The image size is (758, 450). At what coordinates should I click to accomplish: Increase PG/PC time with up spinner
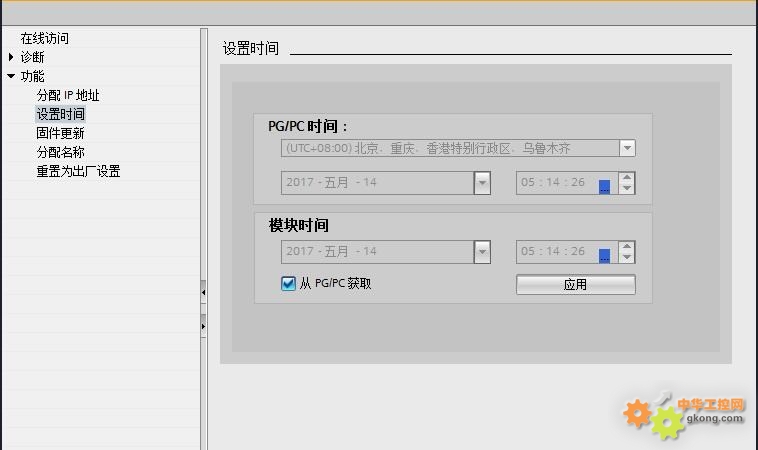pos(627,177)
